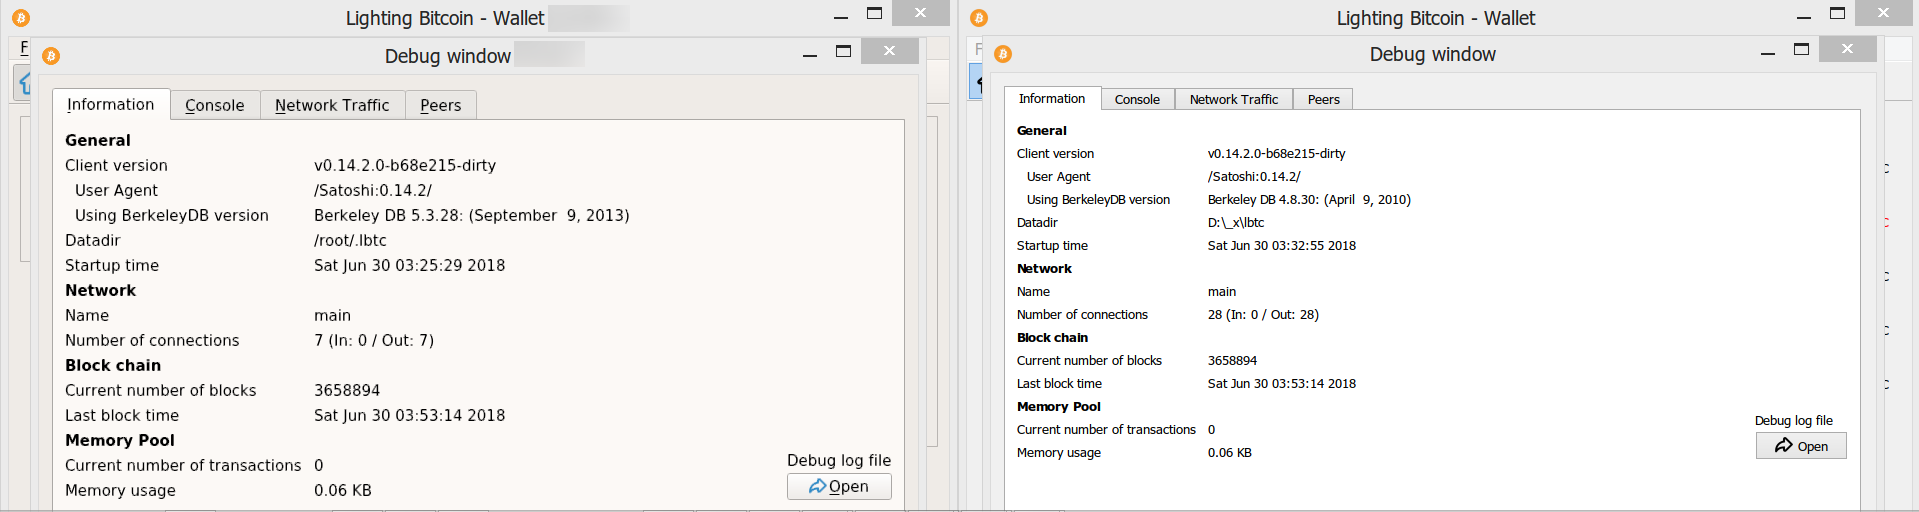Click Berkeley DB 5.3.28 version text
1919x512 pixels.
click(472, 215)
